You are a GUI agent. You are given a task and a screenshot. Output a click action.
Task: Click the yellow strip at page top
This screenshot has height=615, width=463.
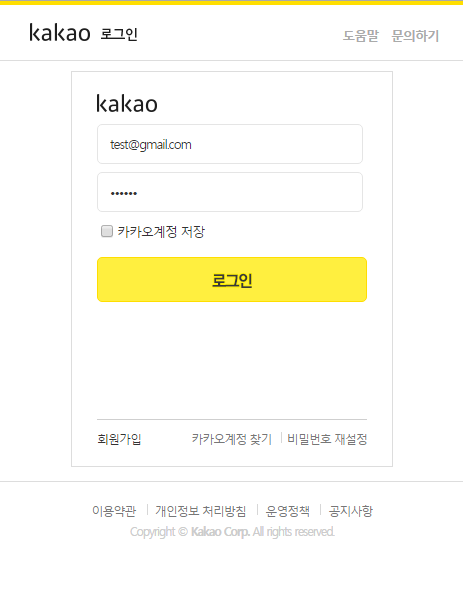click(x=232, y=2)
